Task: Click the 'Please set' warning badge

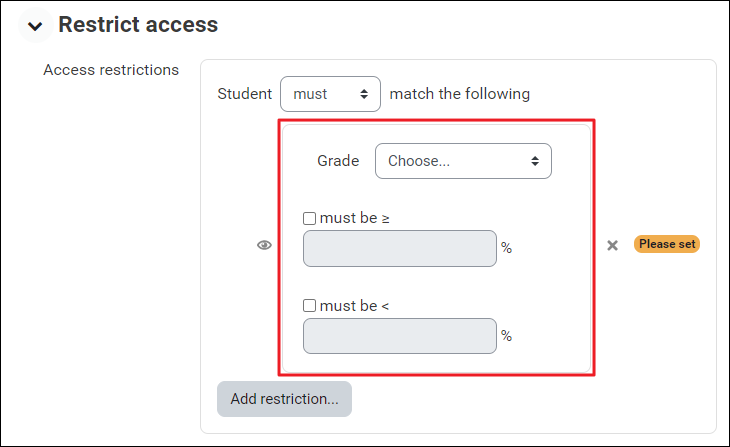Action: (666, 244)
